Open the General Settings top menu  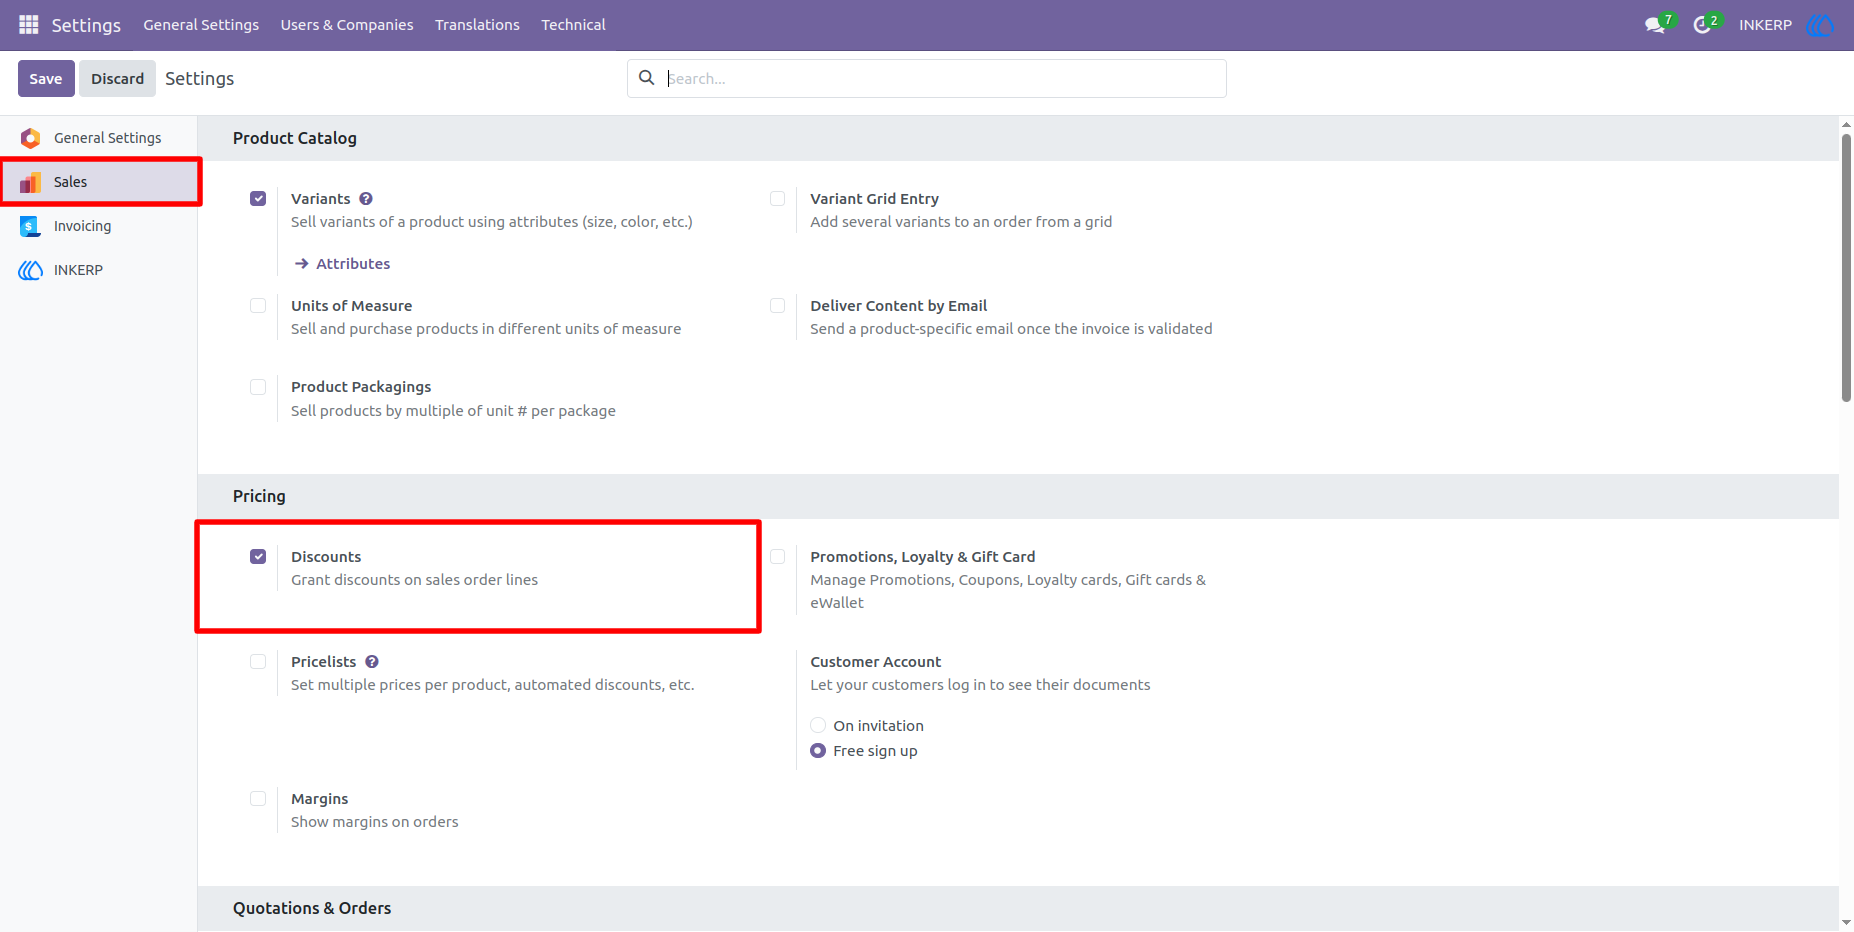tap(201, 25)
